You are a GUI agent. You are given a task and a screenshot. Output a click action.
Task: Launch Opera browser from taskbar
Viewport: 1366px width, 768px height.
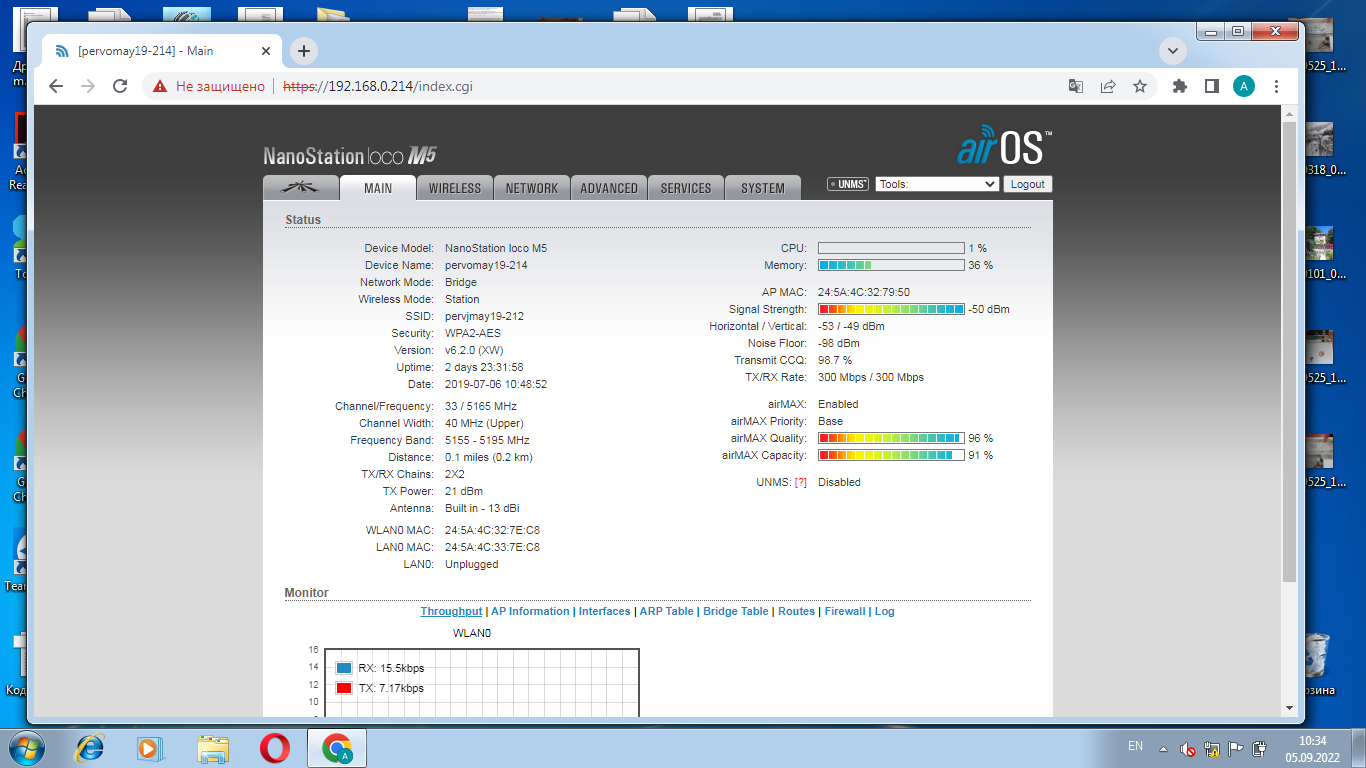click(275, 747)
